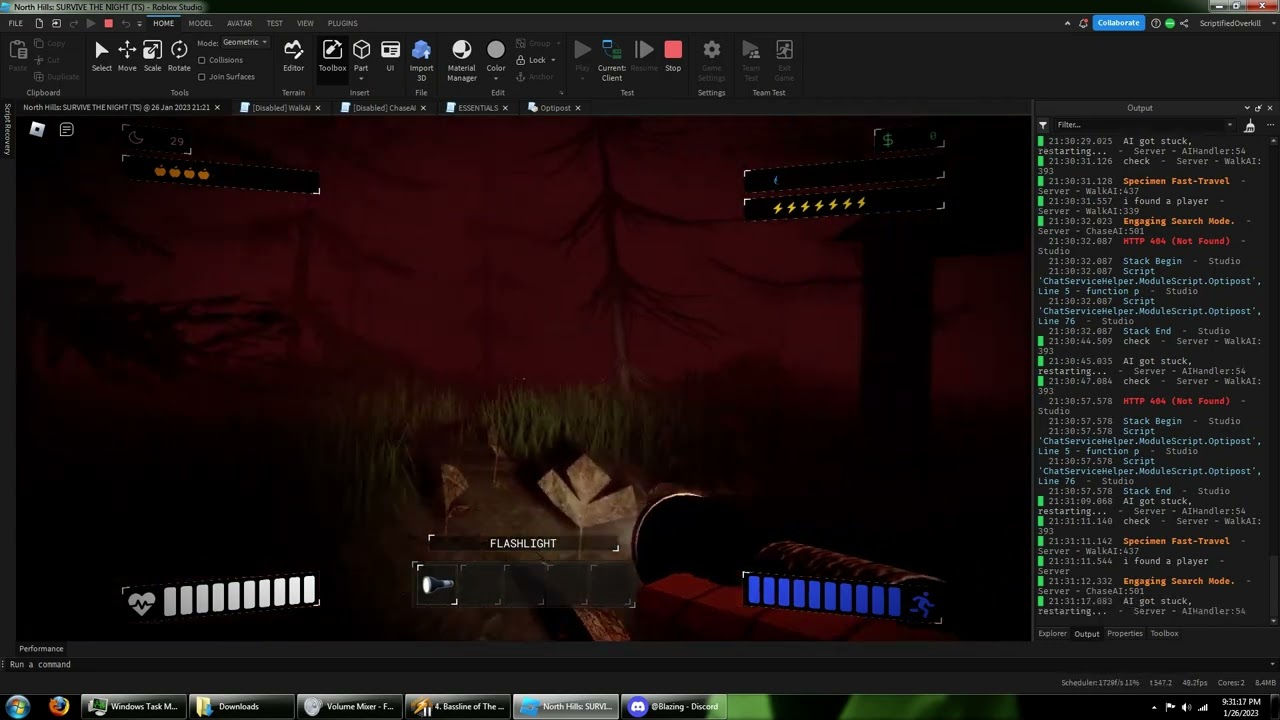1280x720 pixels.
Task: Click the Collaborate button
Action: (1118, 23)
